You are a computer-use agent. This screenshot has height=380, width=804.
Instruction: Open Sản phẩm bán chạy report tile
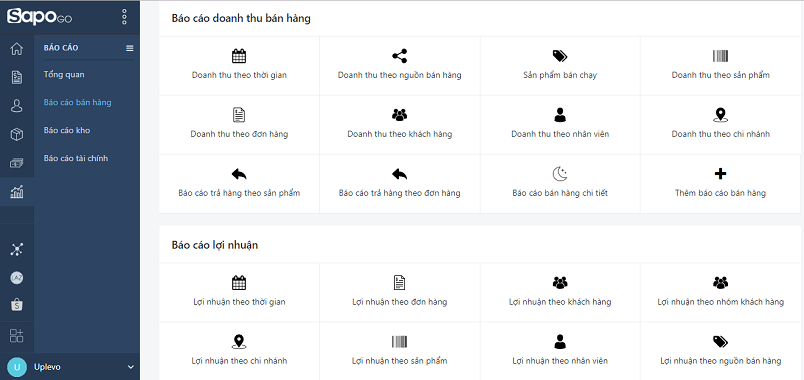coord(560,66)
